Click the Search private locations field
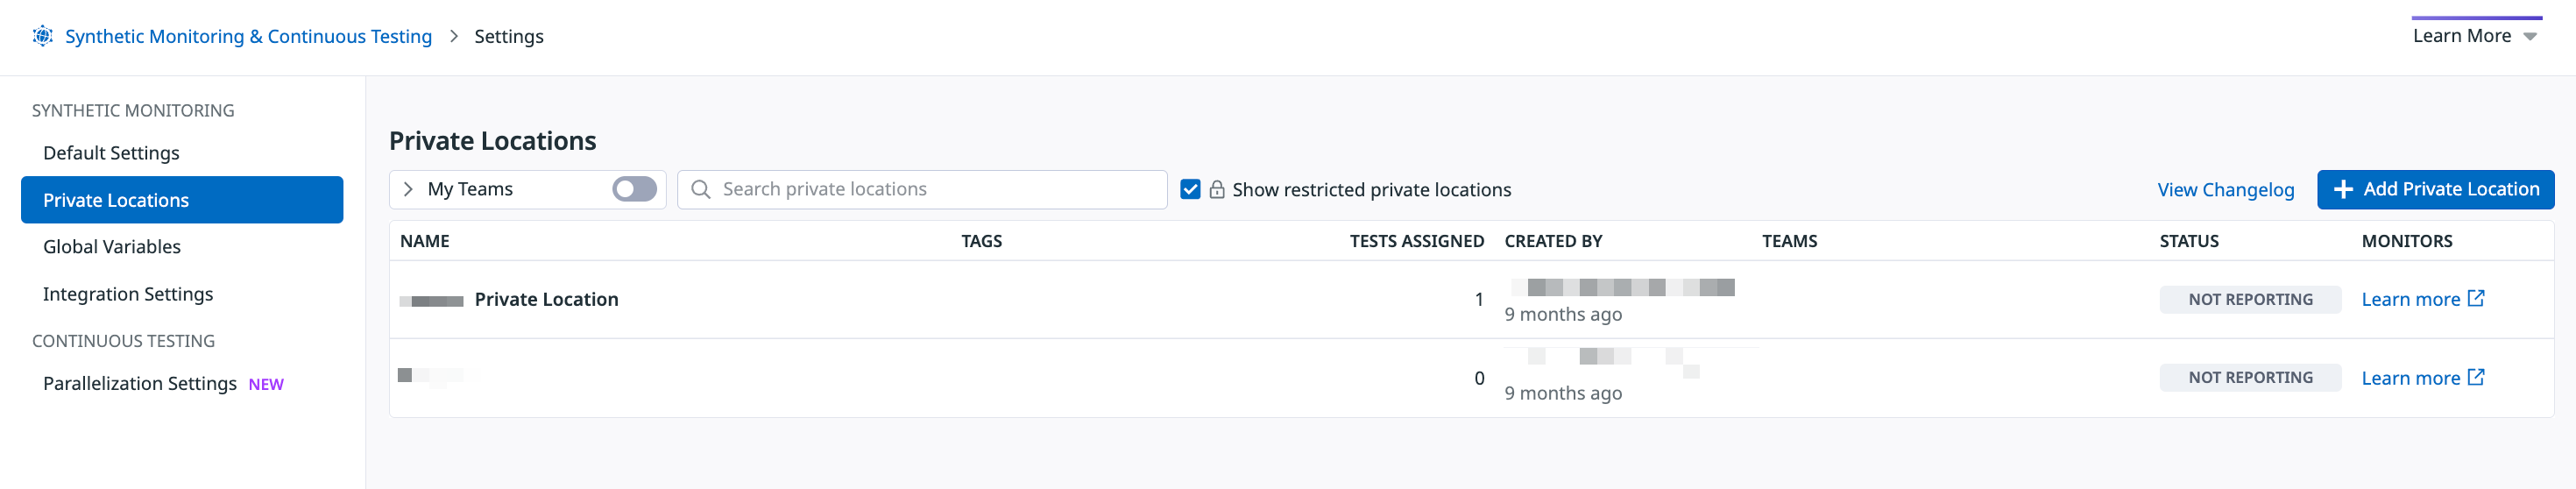 (922, 189)
